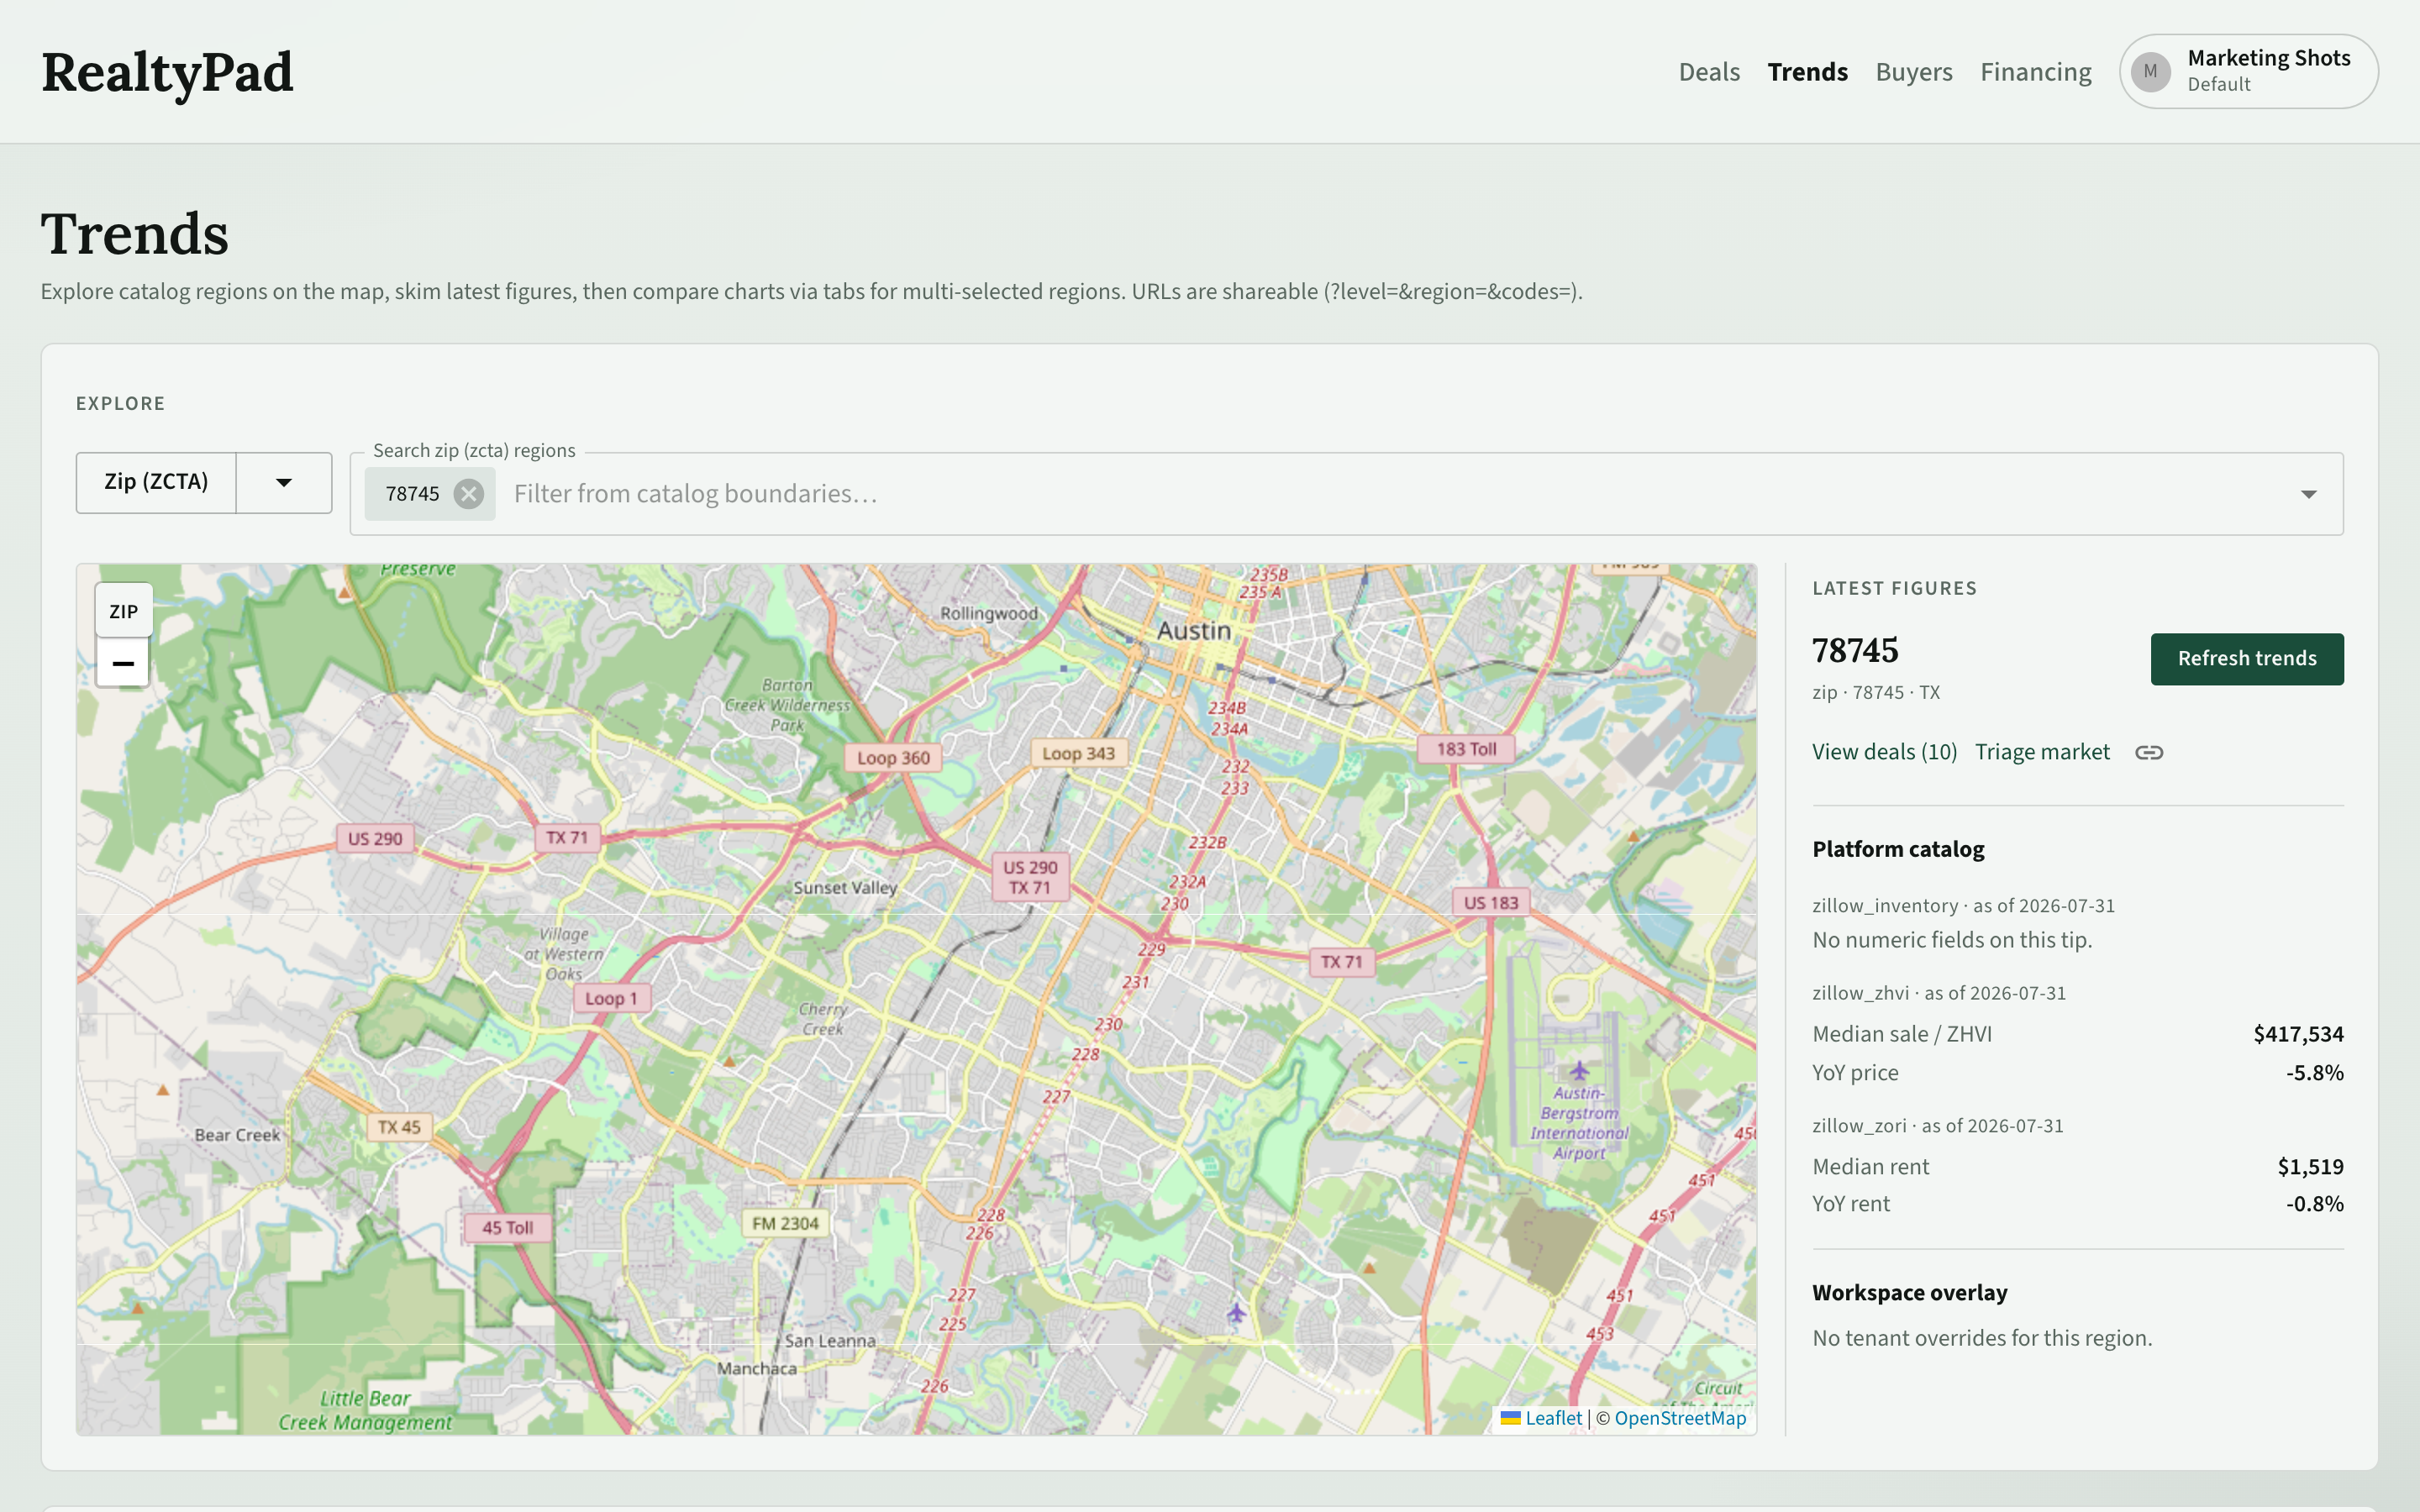
Task: Click 'zillow_zori · as of 2026-07-31' text
Action: pos(1937,1126)
